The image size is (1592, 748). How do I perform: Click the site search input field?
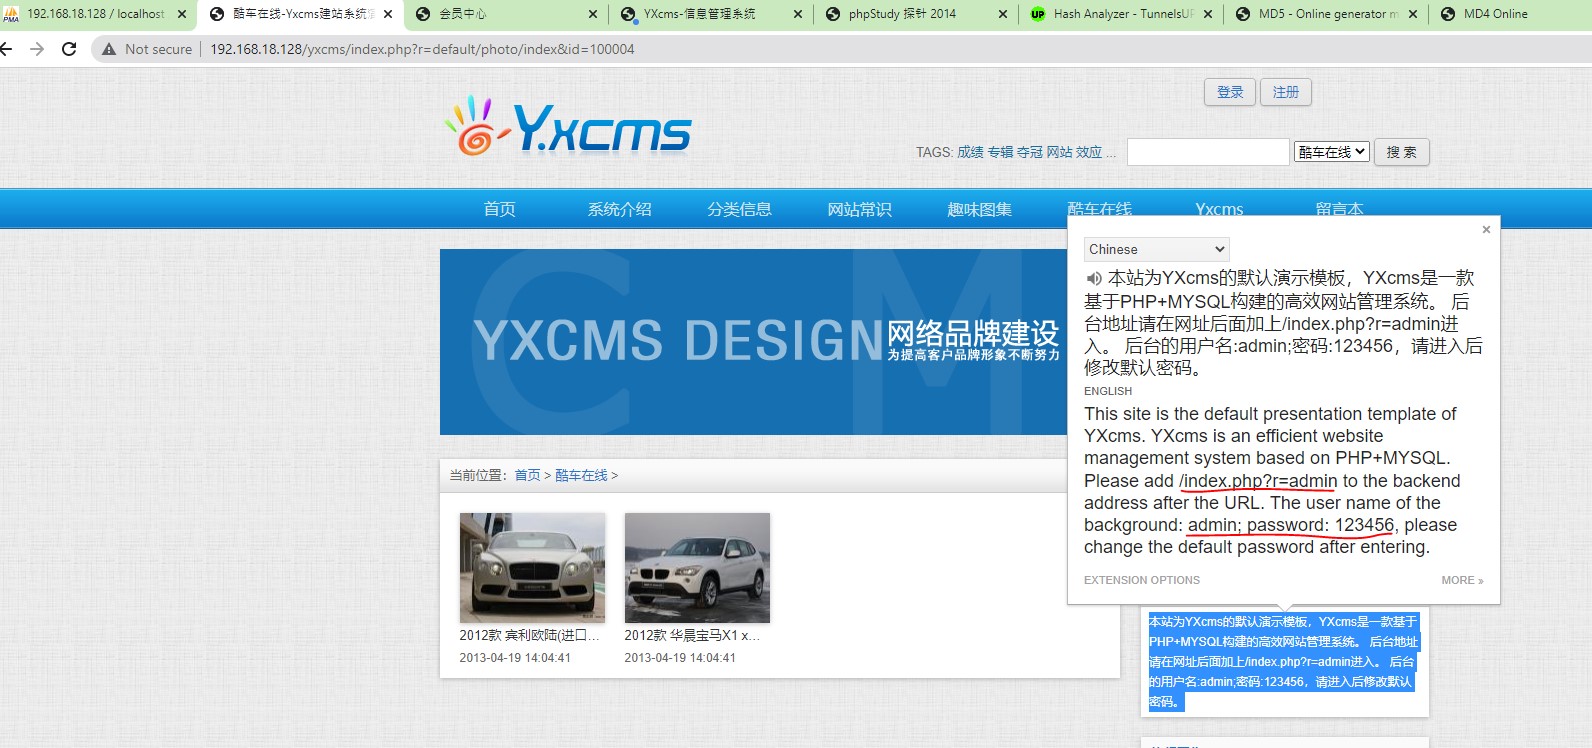(x=1208, y=152)
